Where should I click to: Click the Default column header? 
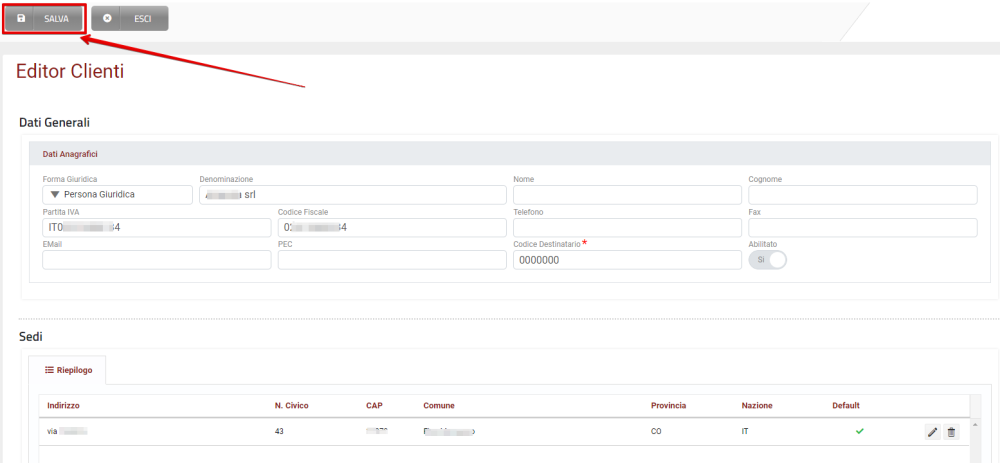(x=846, y=406)
